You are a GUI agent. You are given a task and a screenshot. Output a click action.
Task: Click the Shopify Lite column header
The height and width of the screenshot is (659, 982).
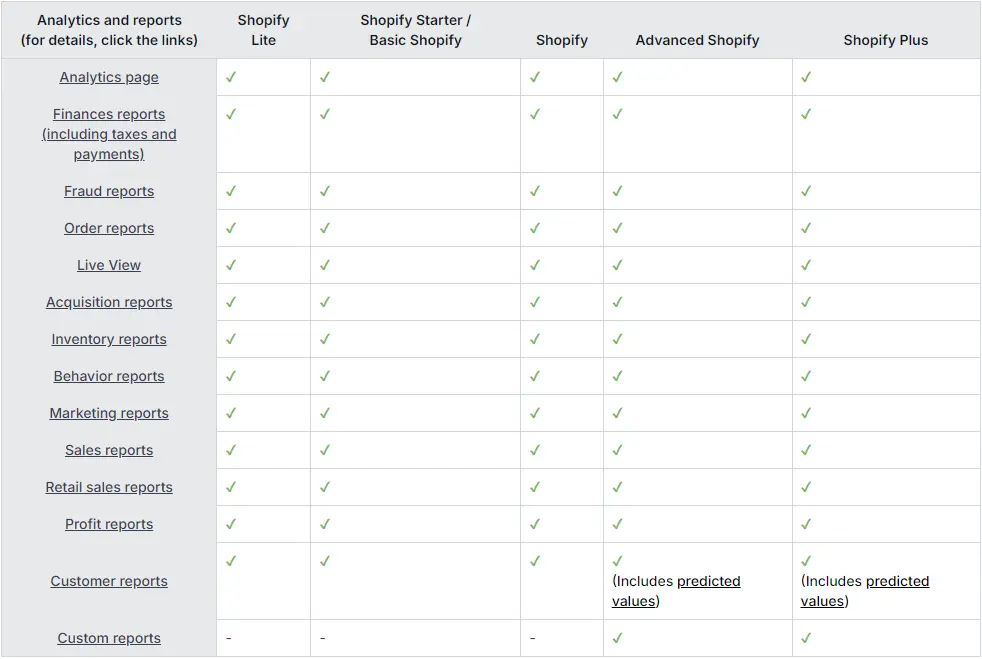pyautogui.click(x=264, y=30)
